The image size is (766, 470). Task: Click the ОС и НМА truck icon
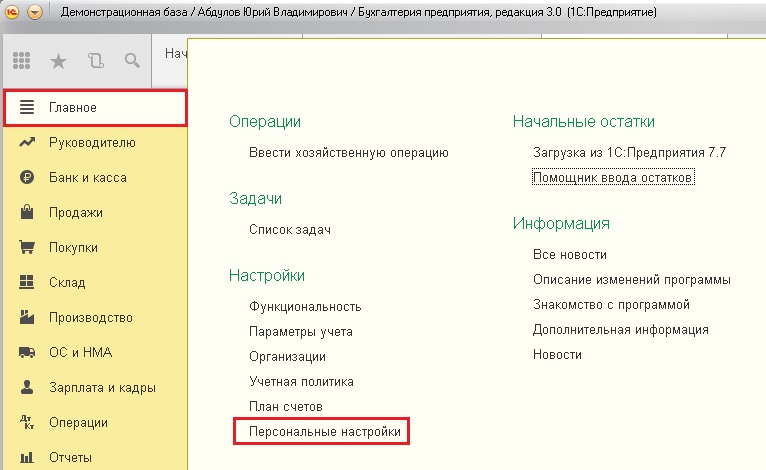[27, 352]
